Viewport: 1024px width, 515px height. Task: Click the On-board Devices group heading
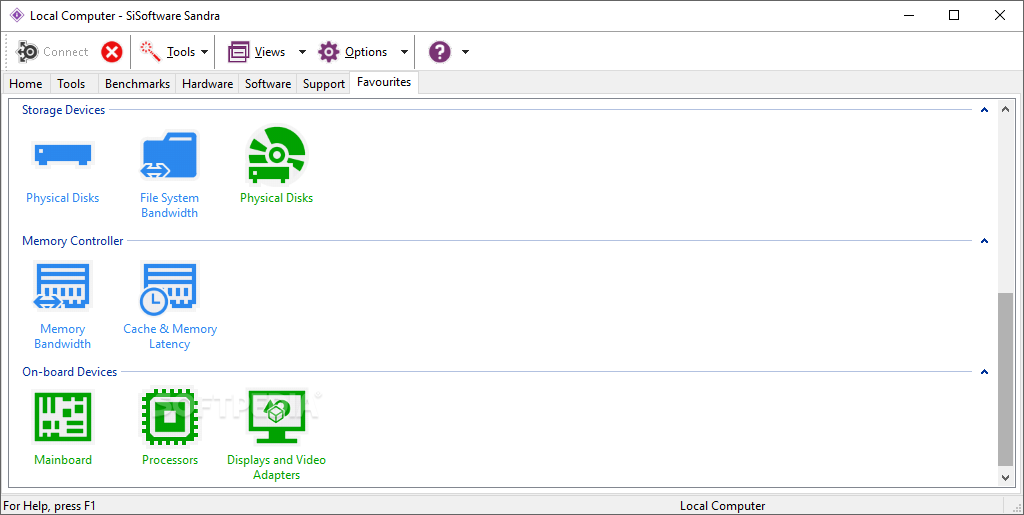click(70, 371)
